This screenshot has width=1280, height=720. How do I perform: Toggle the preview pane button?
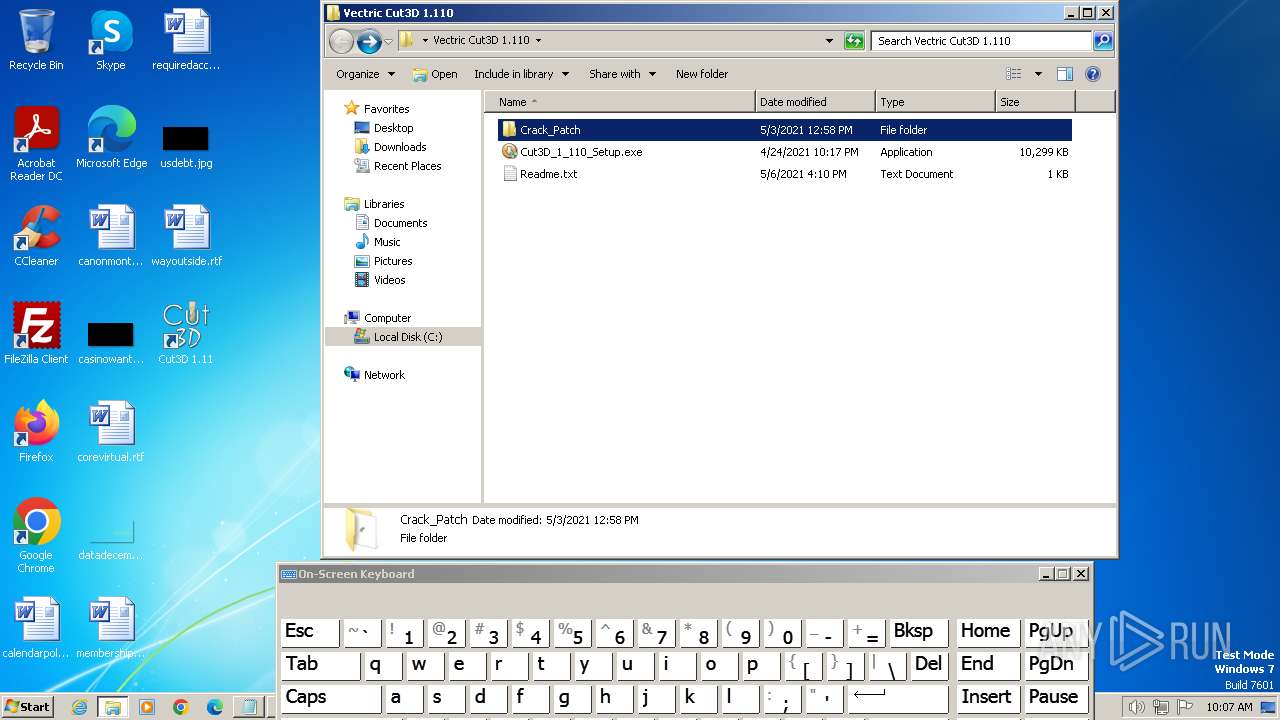(1065, 74)
